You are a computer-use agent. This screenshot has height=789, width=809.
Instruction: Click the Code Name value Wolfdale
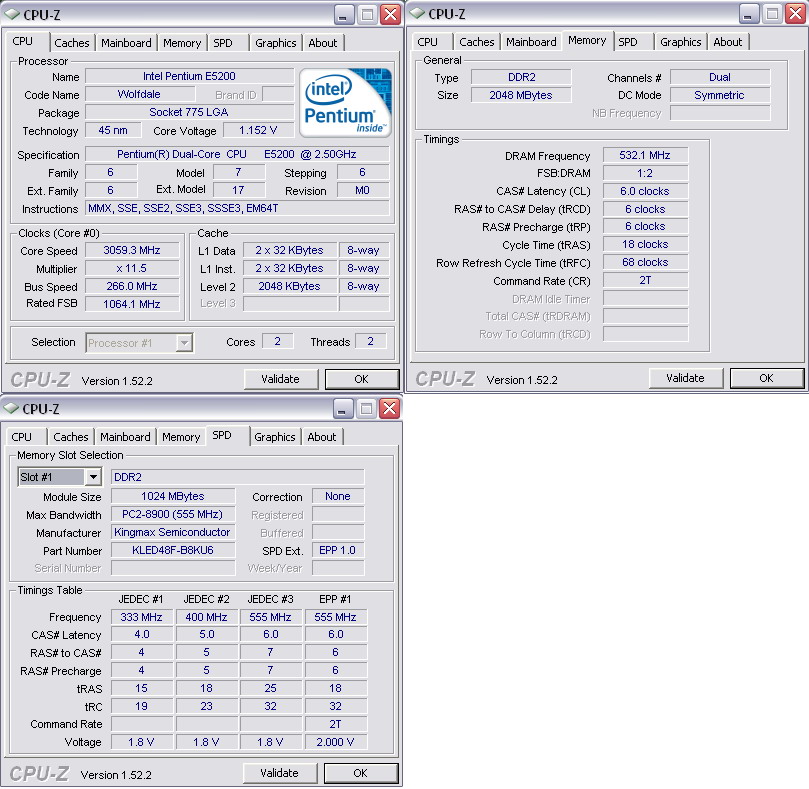pyautogui.click(x=140, y=94)
